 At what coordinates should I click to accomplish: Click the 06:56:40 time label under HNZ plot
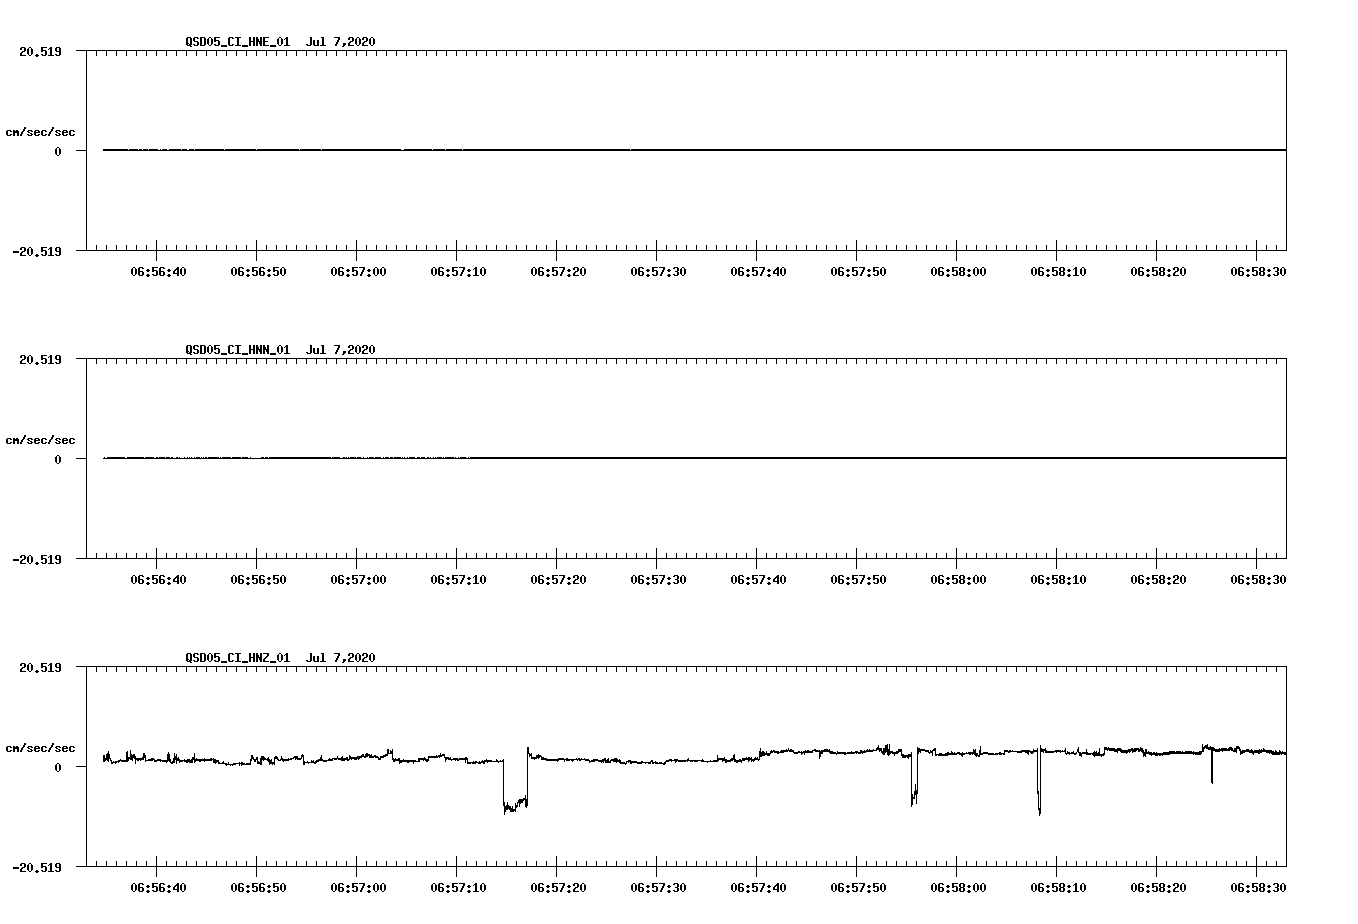point(158,888)
